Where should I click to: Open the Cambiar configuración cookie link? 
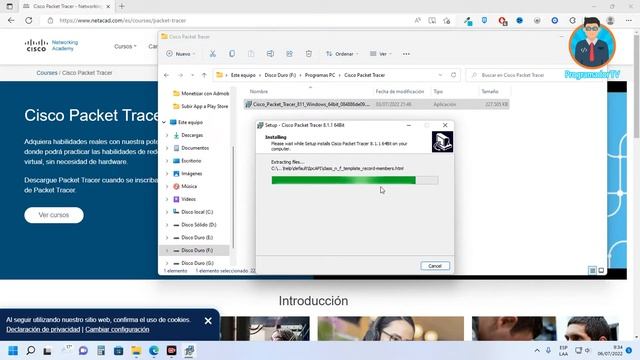point(117,329)
